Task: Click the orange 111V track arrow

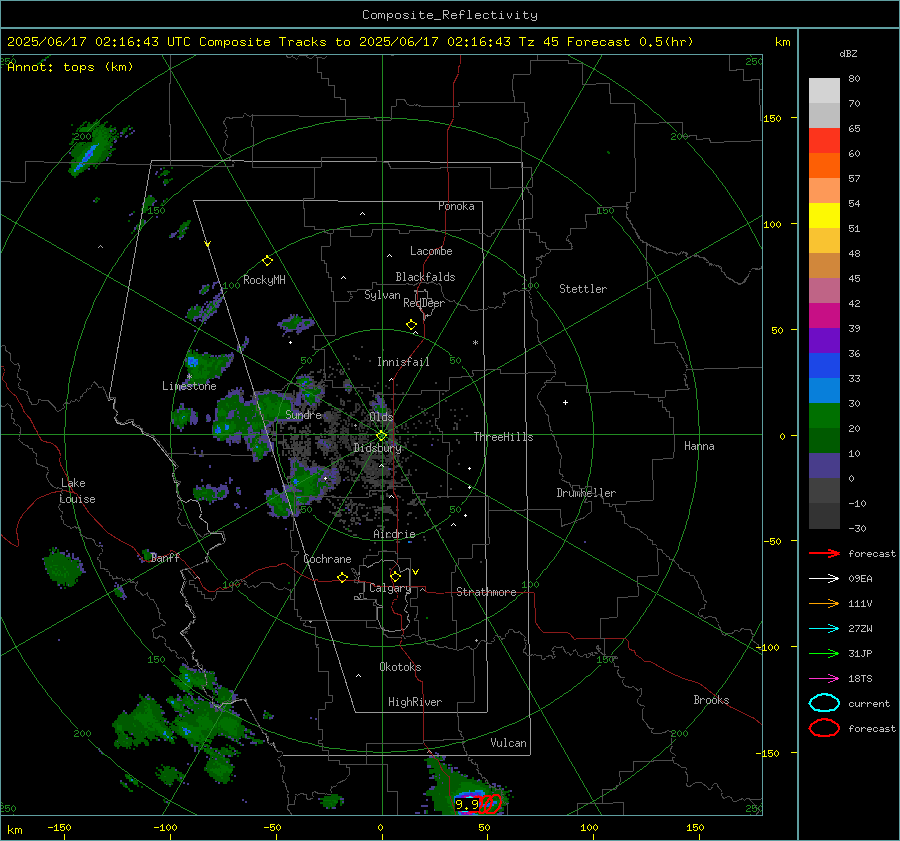Action: (824, 603)
